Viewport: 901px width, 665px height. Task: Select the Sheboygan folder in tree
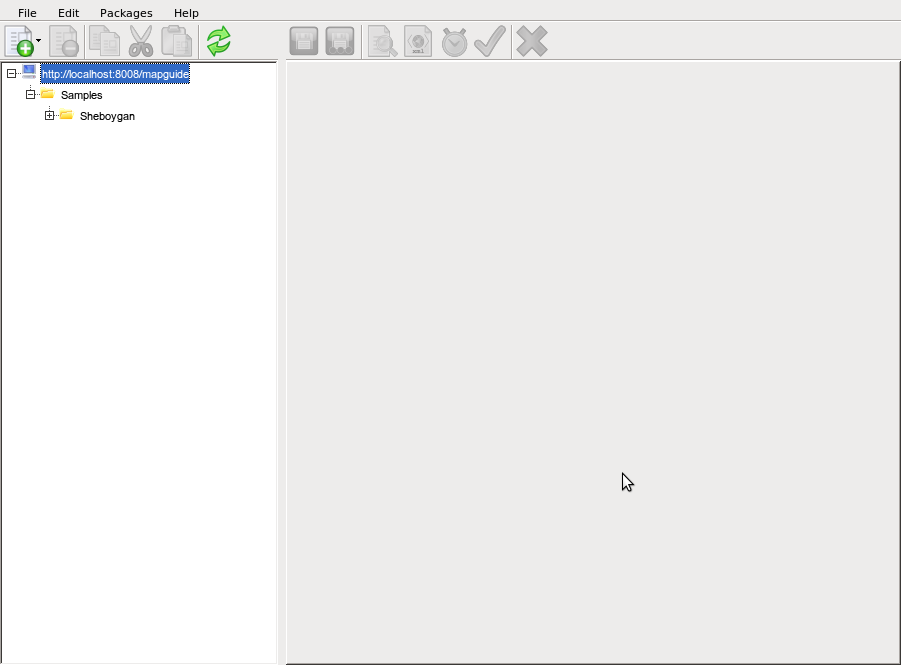tap(107, 116)
